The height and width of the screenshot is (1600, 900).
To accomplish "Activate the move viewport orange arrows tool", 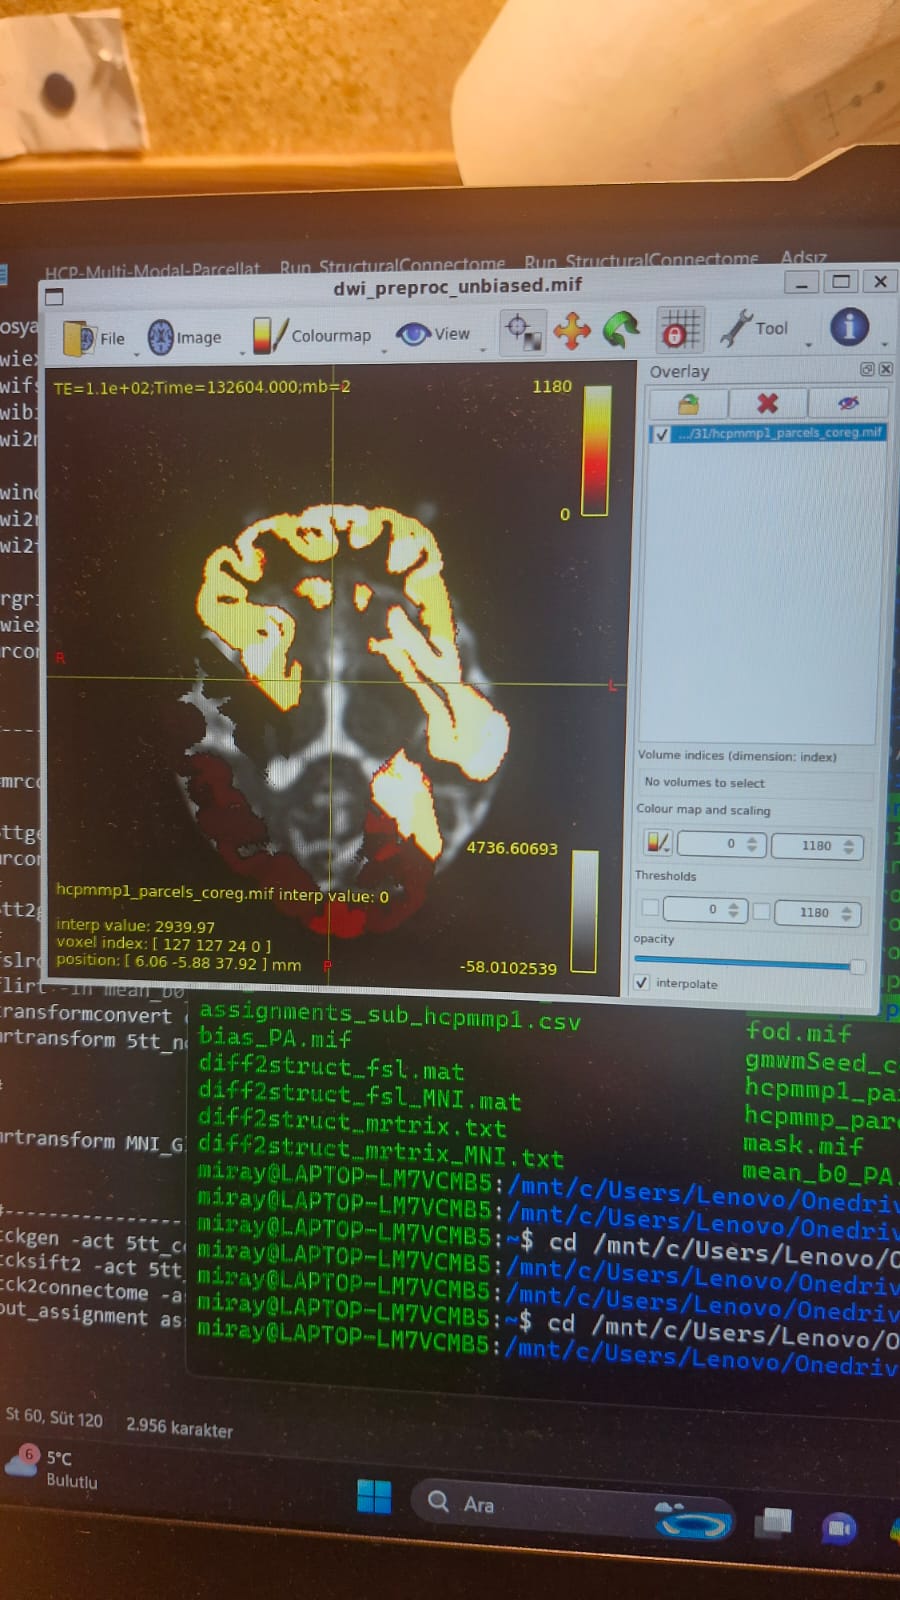I will [x=572, y=331].
